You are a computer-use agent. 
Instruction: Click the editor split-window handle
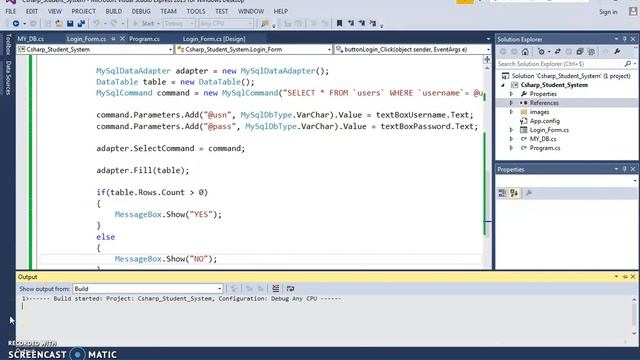[487, 60]
